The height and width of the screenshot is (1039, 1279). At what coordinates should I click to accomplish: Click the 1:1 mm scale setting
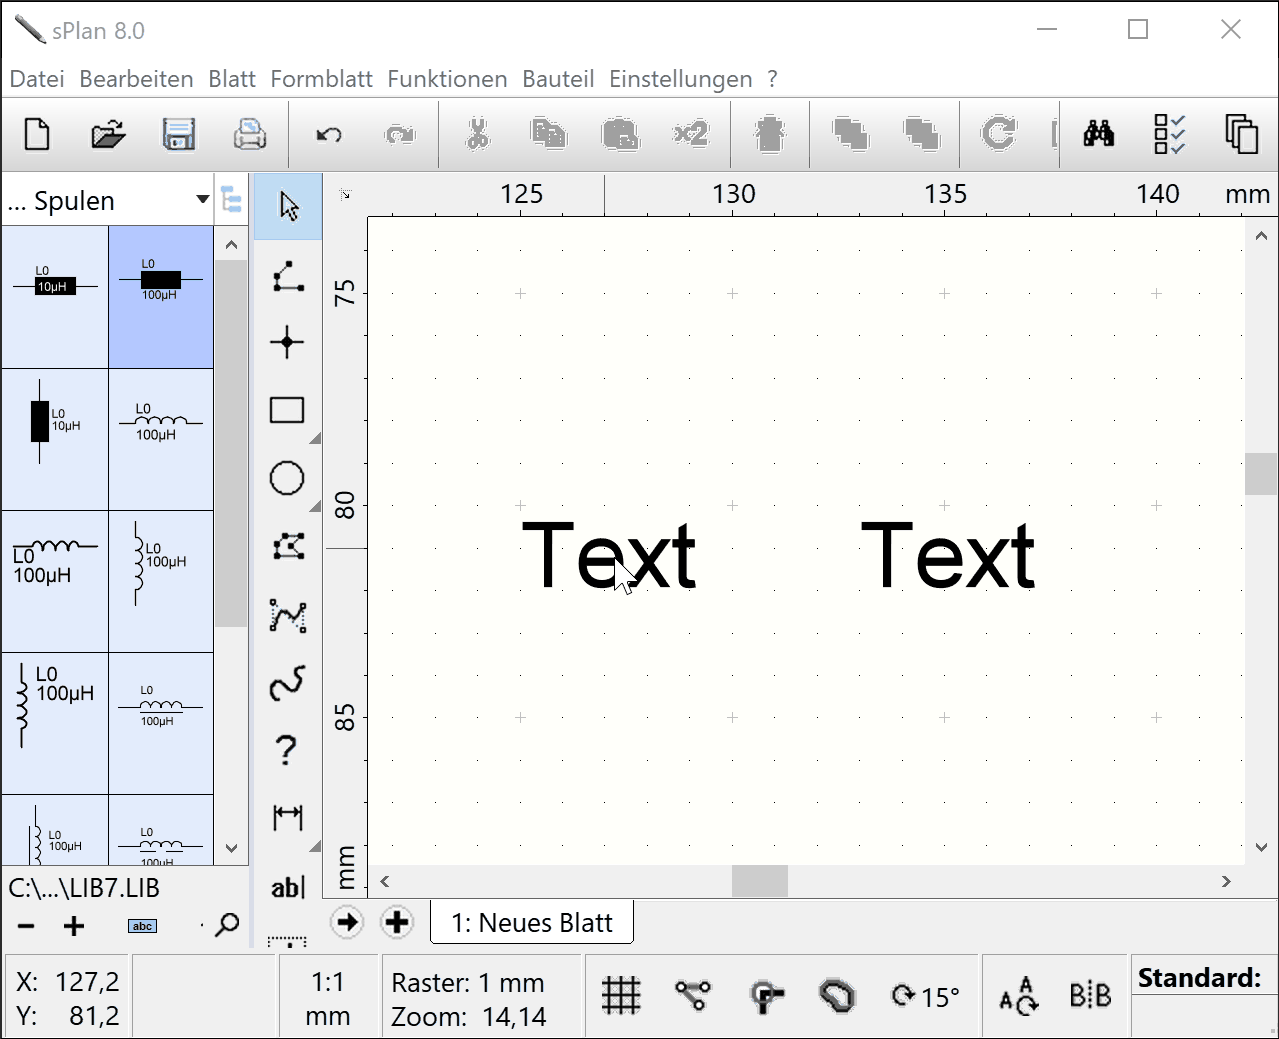tap(328, 998)
